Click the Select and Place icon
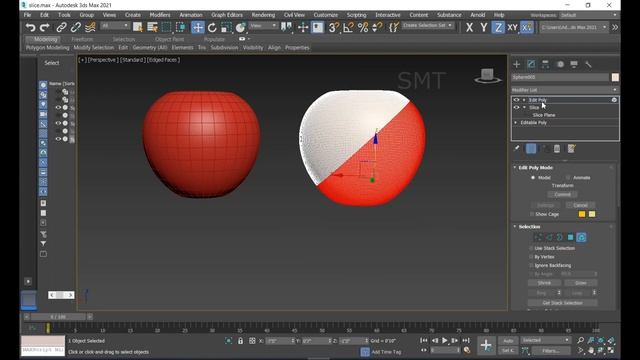Image resolution: width=640 pixels, height=360 pixels. pos(240,27)
